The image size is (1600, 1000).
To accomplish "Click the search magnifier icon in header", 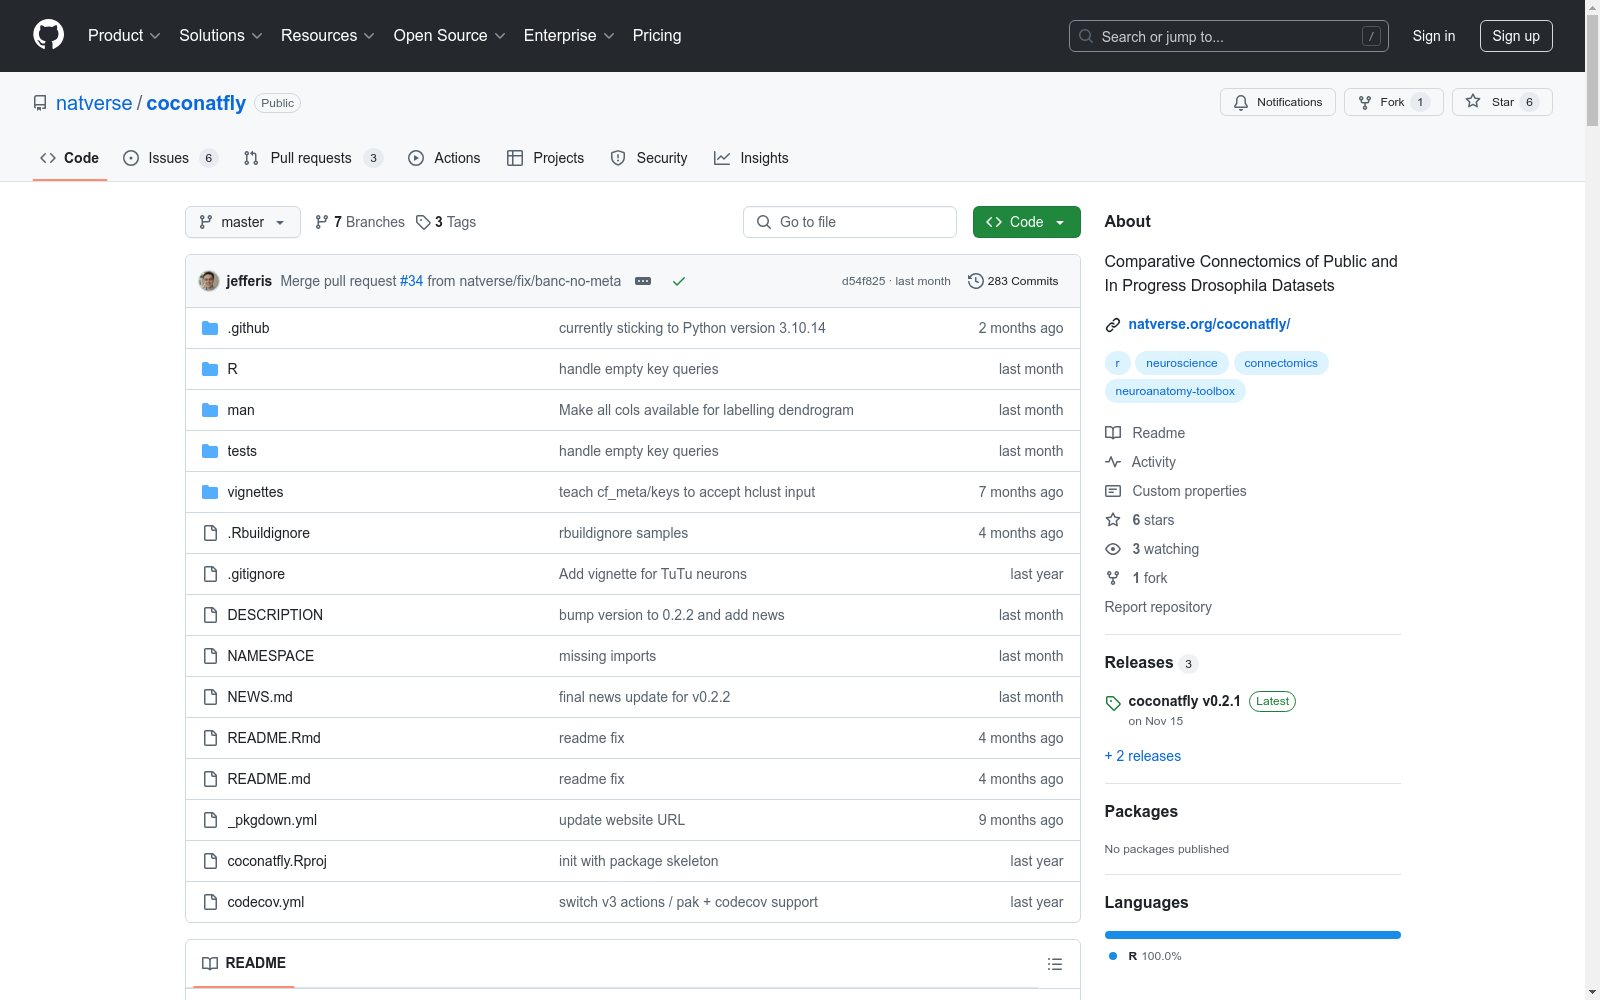I will [x=1086, y=36].
